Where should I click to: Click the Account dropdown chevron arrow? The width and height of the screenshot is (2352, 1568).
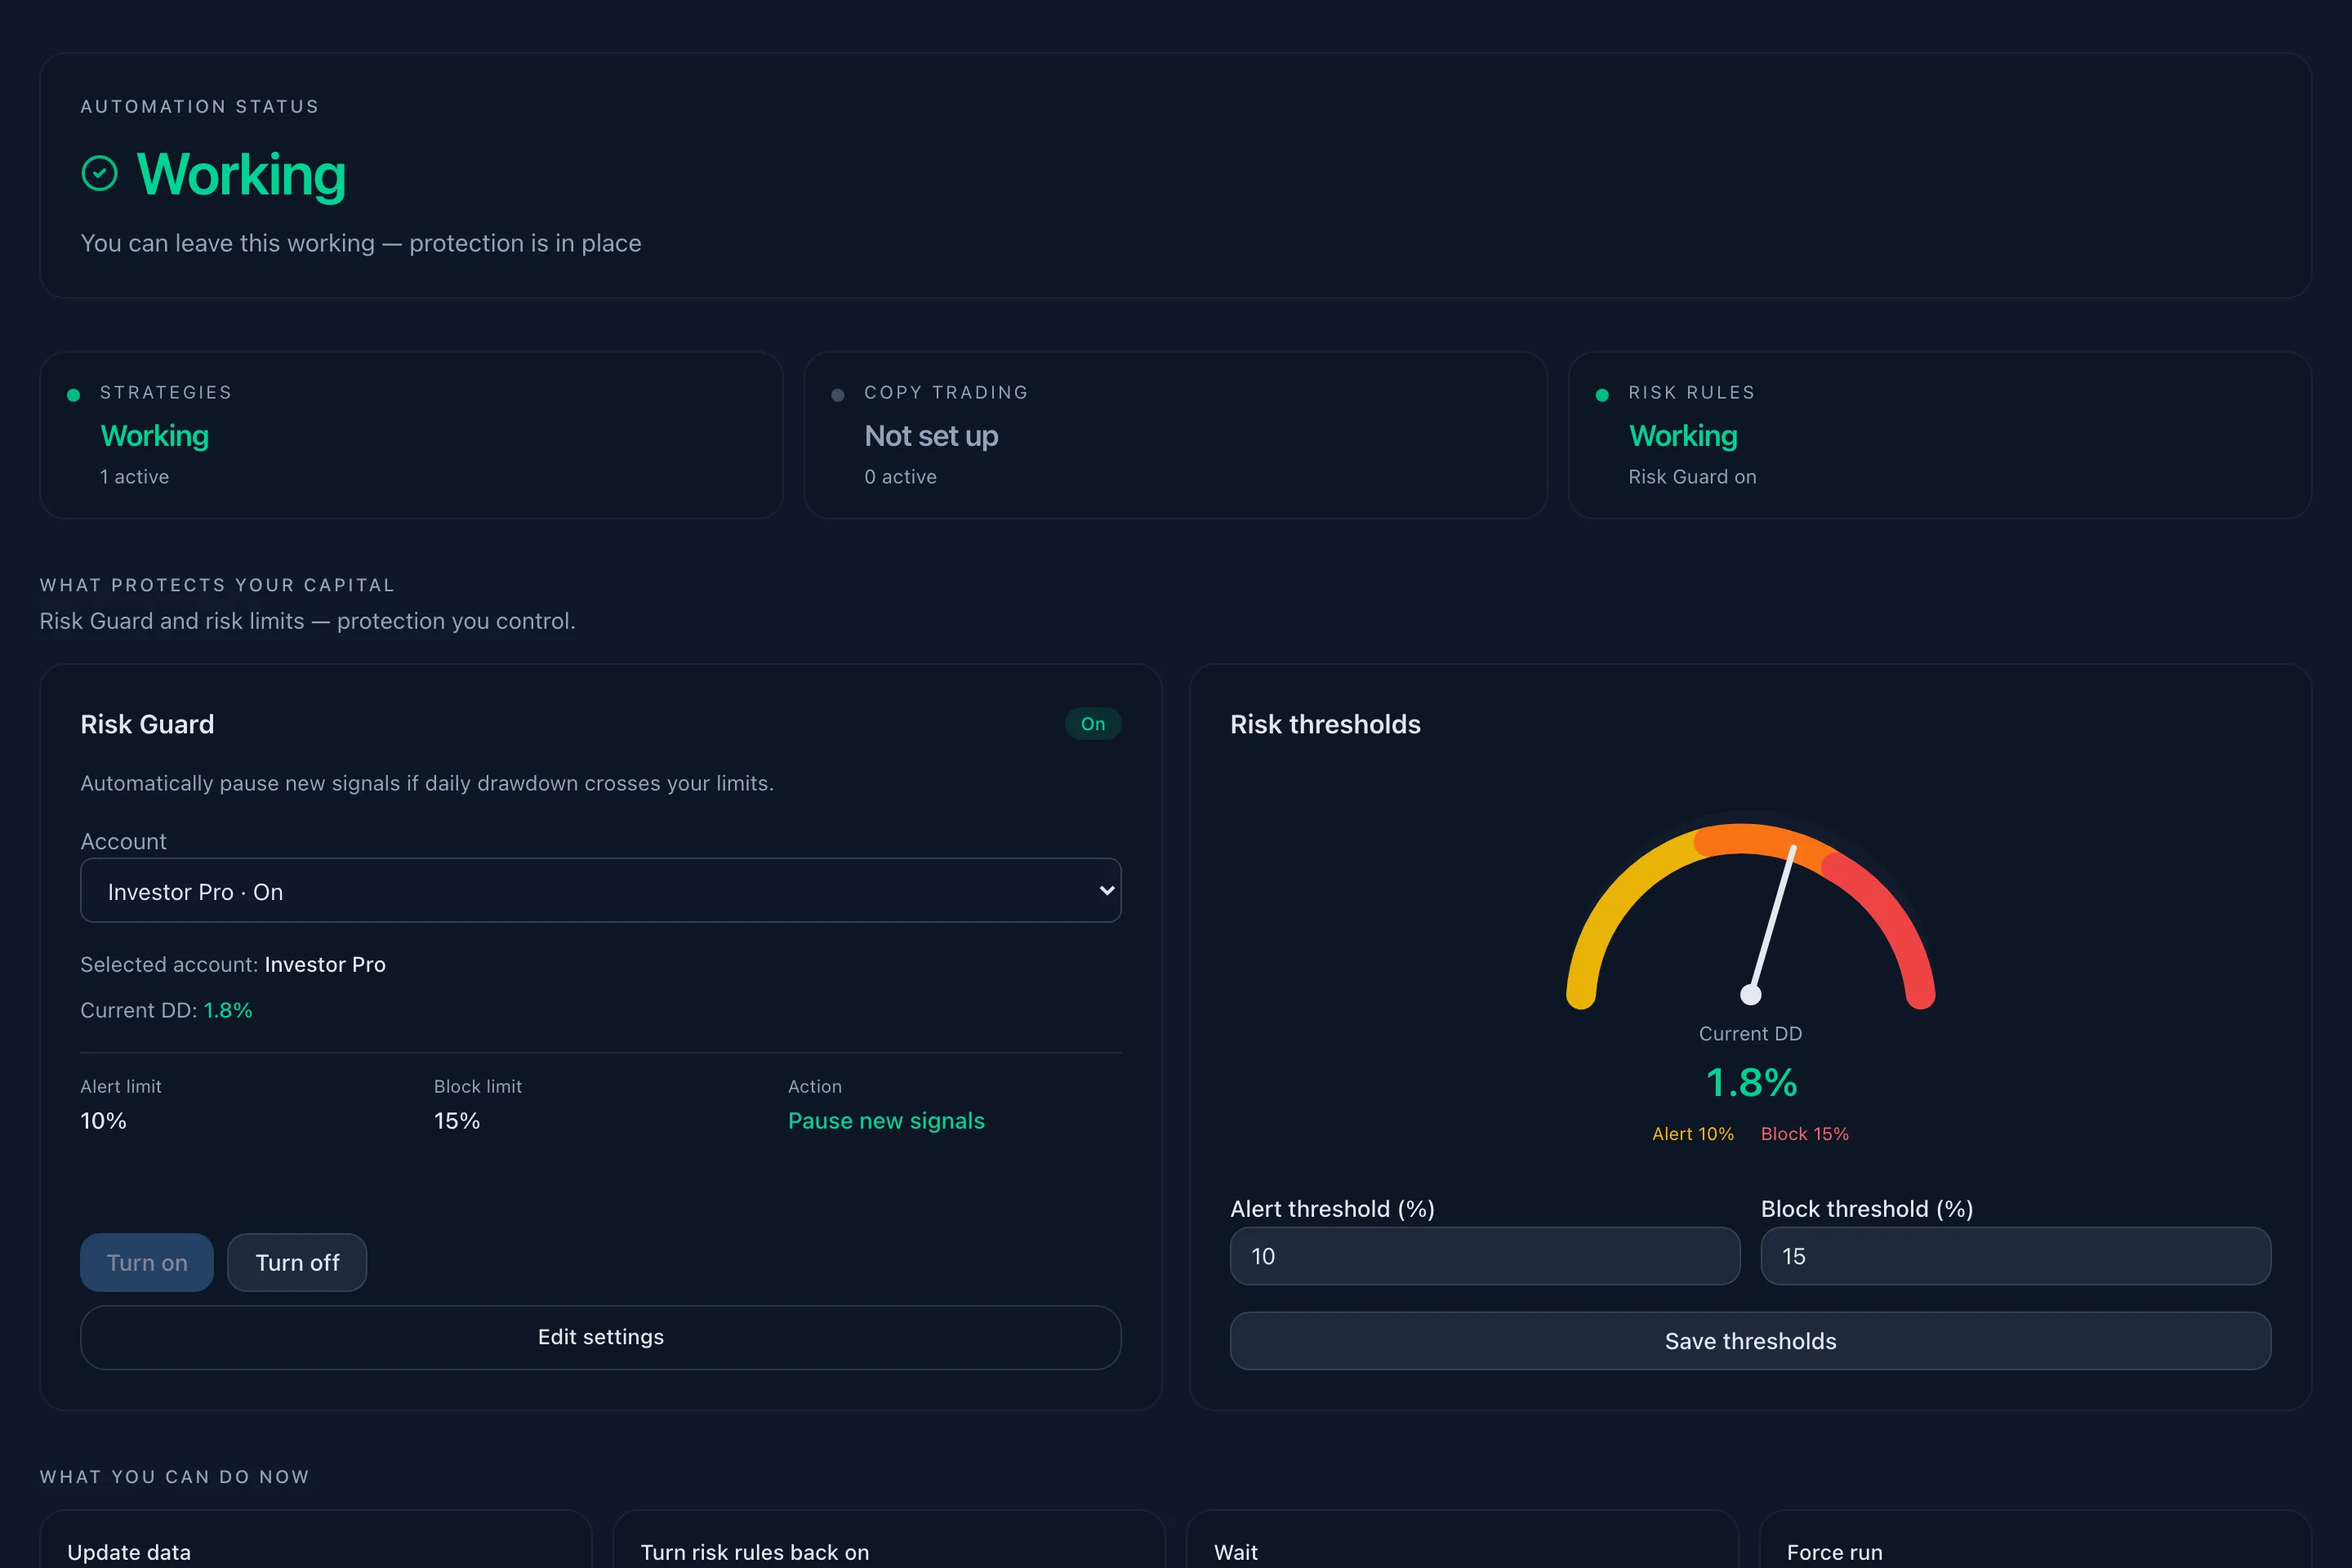pyautogui.click(x=1106, y=890)
